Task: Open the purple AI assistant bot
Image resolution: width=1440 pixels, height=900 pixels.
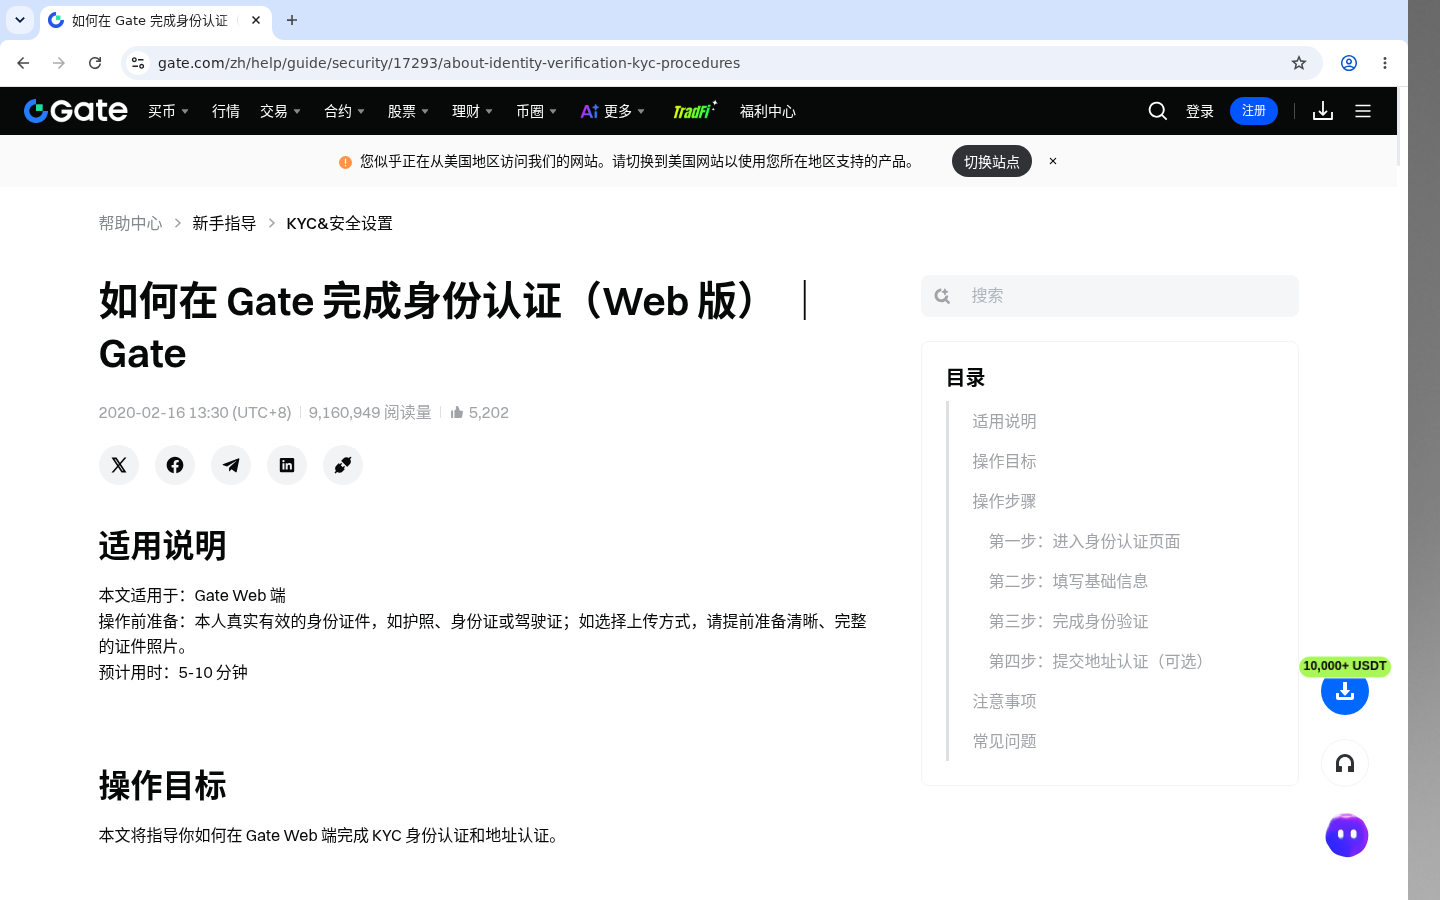Action: point(1347,835)
